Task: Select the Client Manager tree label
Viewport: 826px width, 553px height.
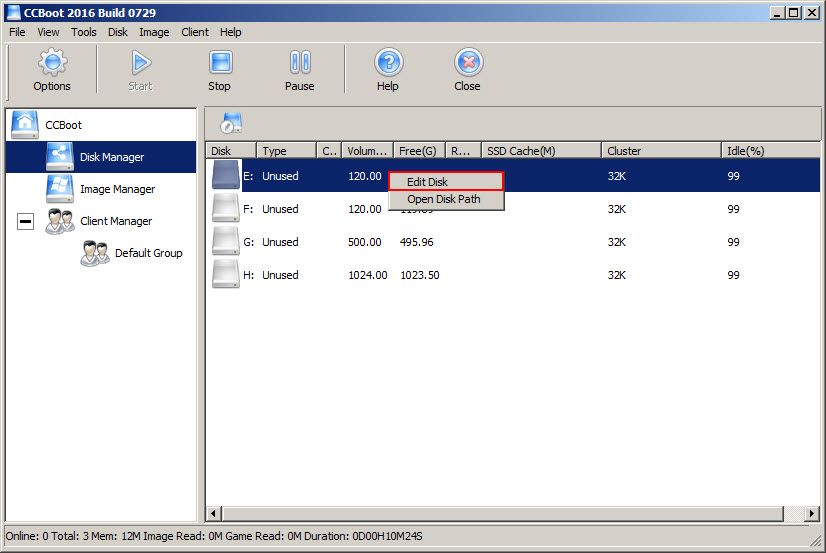Action: (x=116, y=221)
